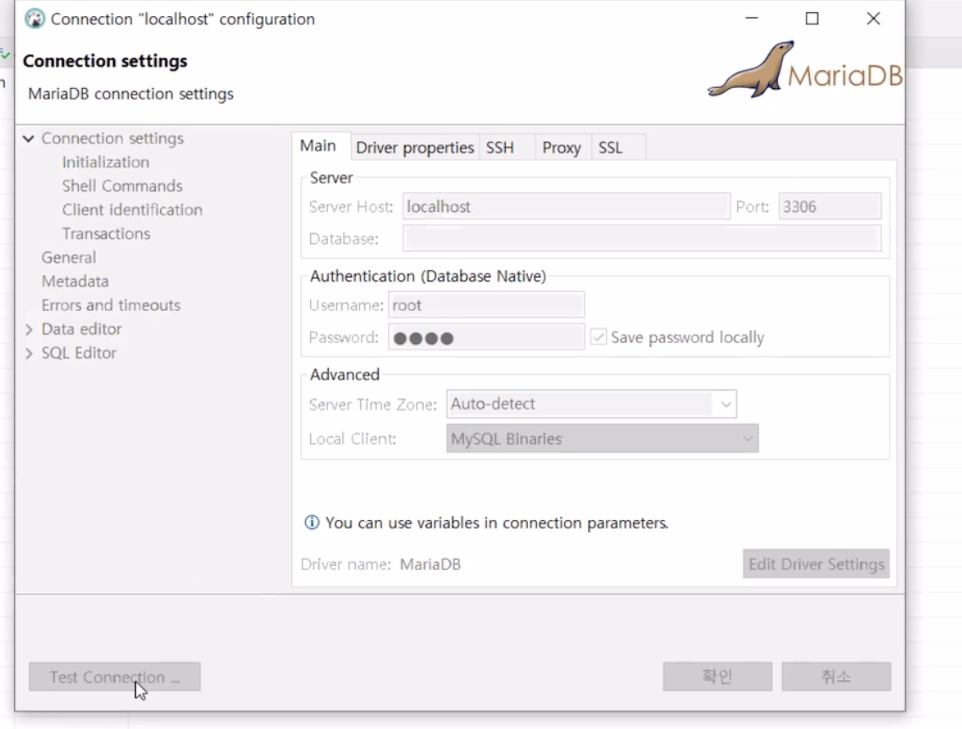Select Client identification tree item

(x=132, y=210)
